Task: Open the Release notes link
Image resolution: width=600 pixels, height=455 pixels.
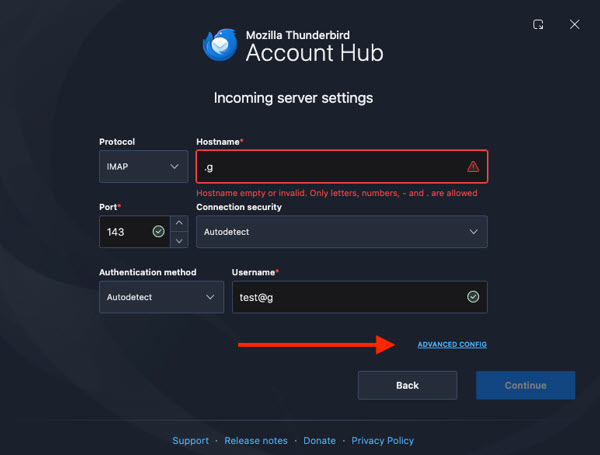Action: tap(256, 440)
